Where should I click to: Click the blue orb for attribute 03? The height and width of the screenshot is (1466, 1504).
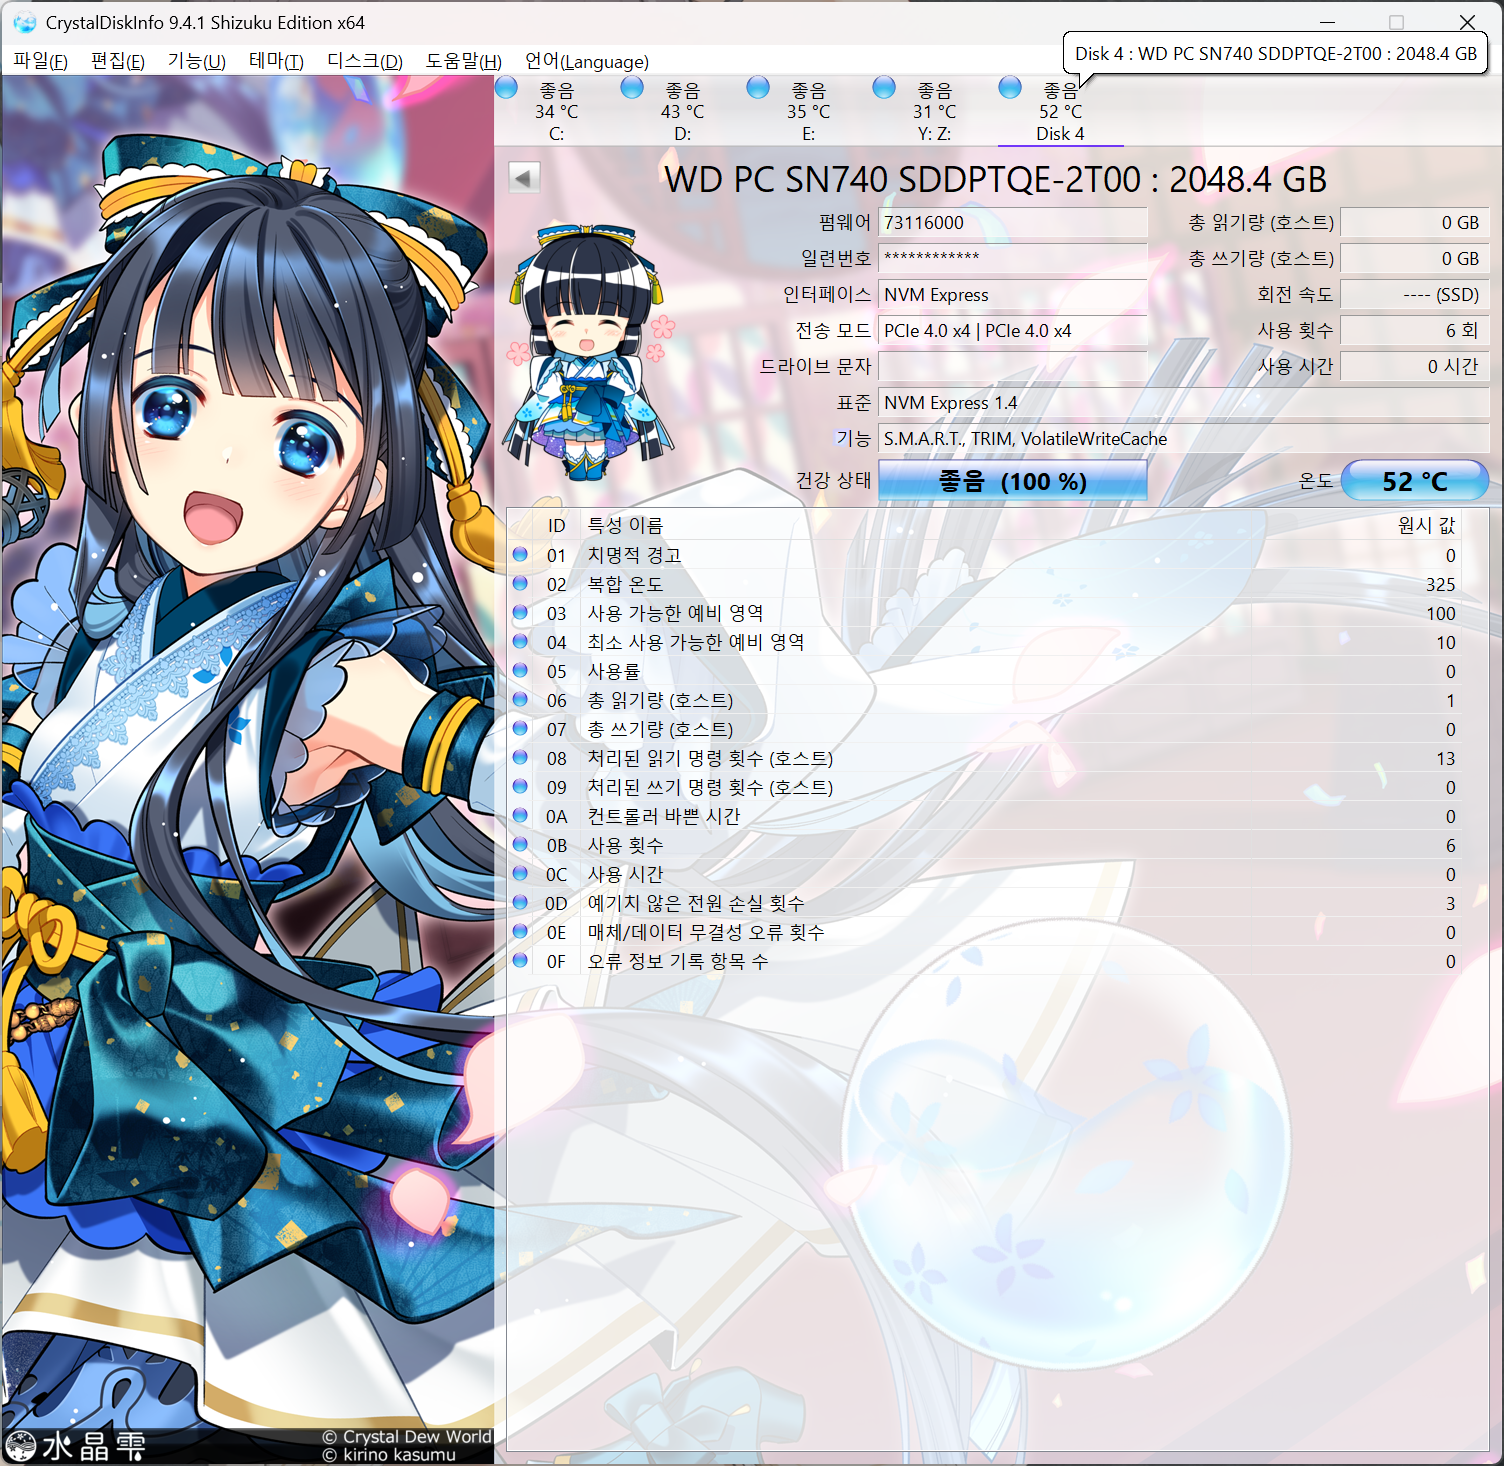click(x=520, y=612)
